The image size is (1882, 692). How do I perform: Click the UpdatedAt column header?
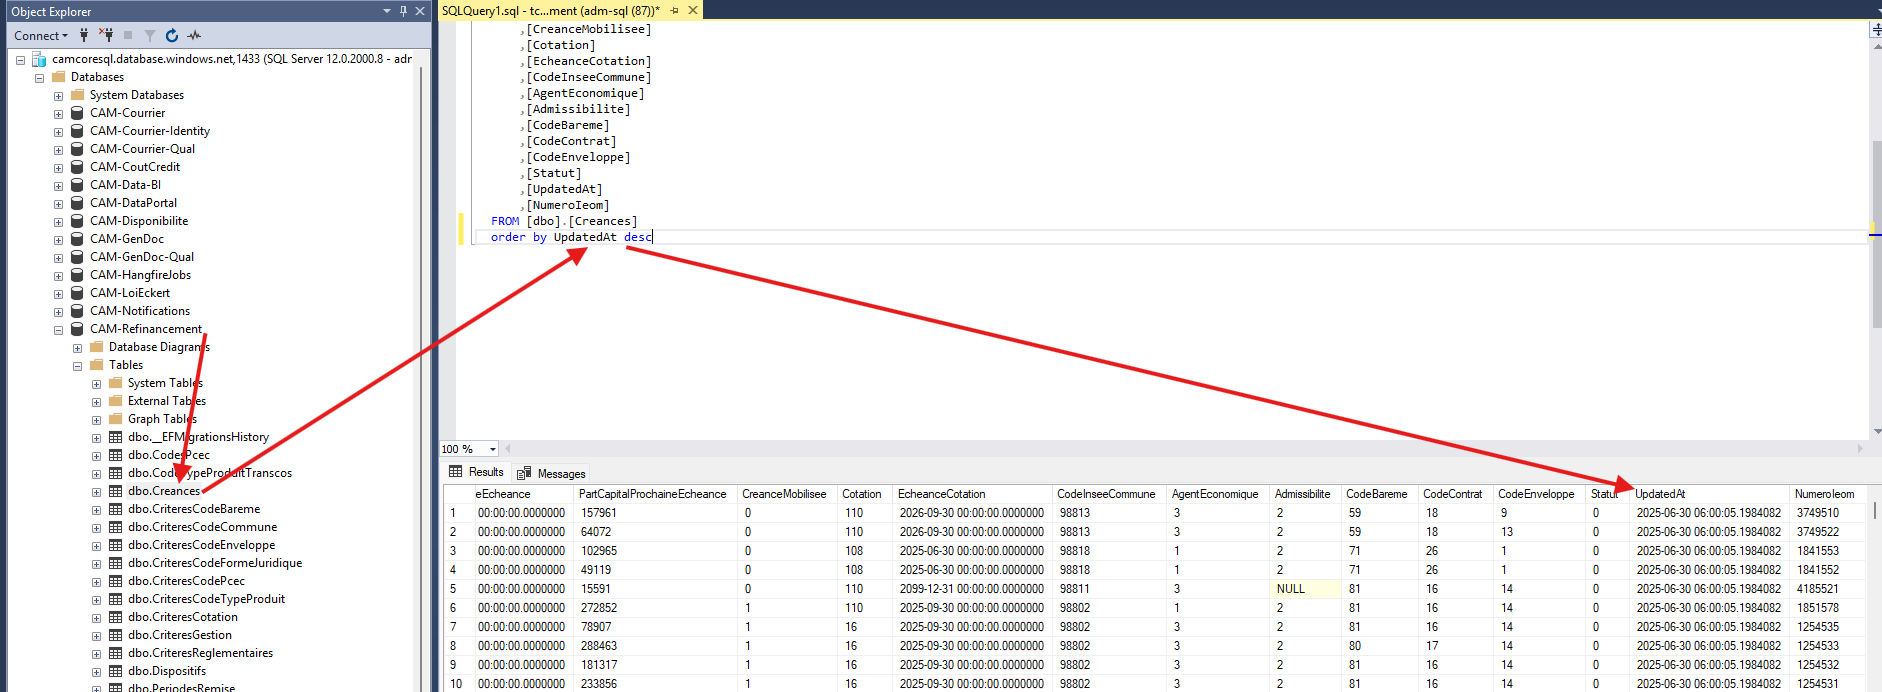point(1660,494)
